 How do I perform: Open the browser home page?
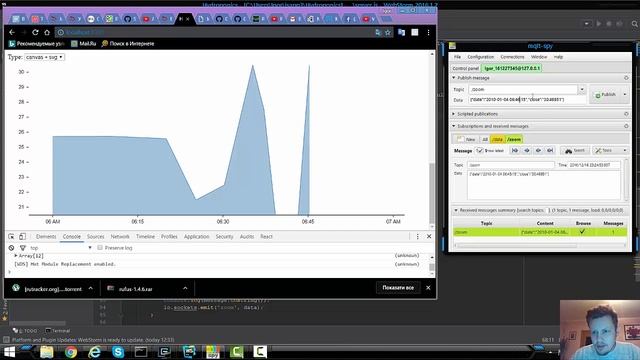click(47, 32)
